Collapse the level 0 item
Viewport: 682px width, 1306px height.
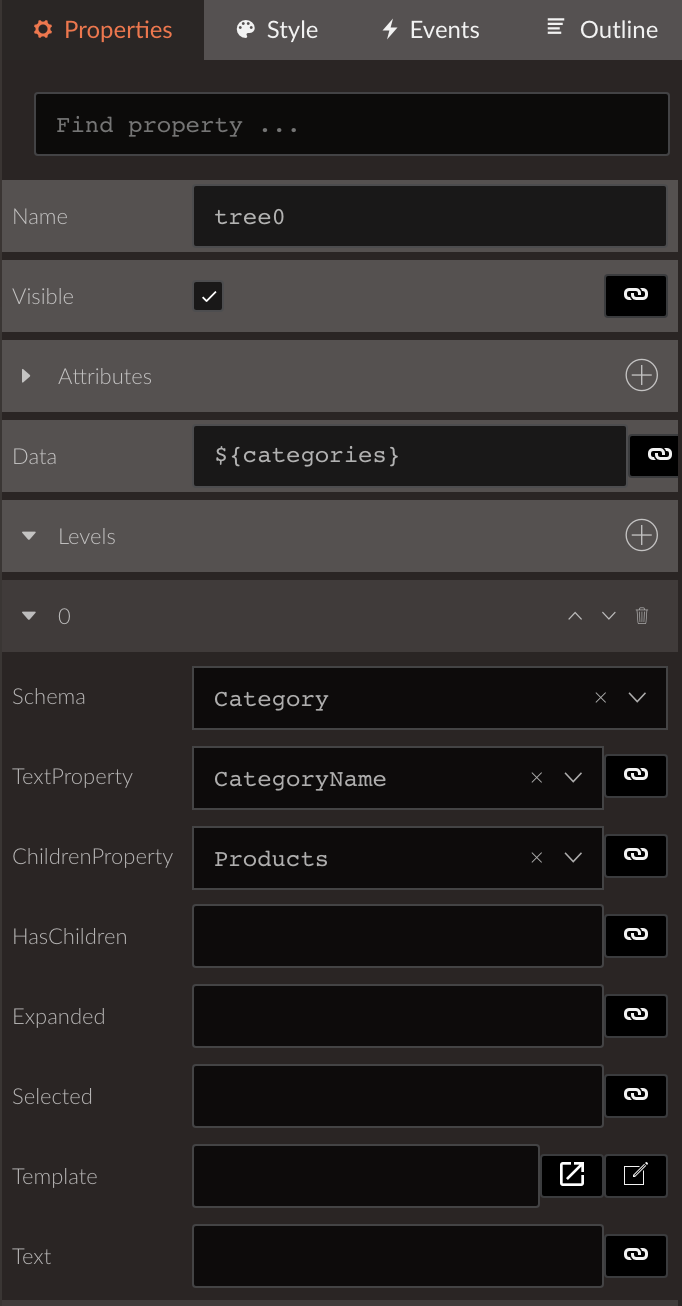29,617
